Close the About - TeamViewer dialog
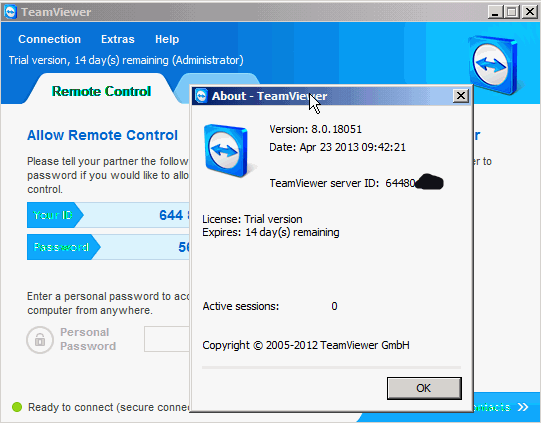The height and width of the screenshot is (423, 541). coord(461,96)
